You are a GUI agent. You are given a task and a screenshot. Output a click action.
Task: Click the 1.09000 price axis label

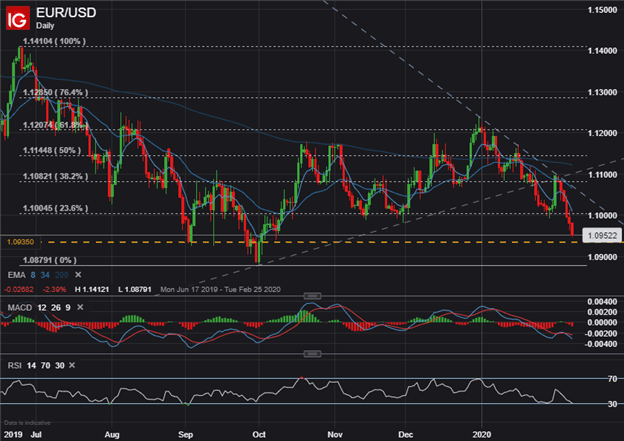[602, 257]
